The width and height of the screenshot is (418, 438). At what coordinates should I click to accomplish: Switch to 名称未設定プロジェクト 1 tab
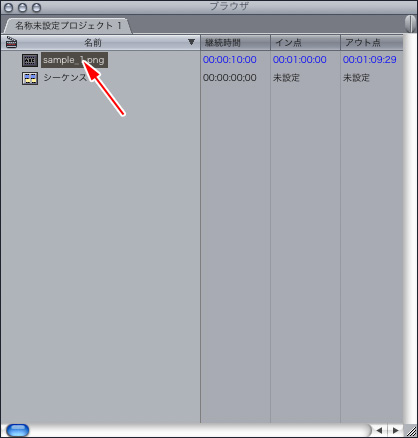pyautogui.click(x=68, y=26)
